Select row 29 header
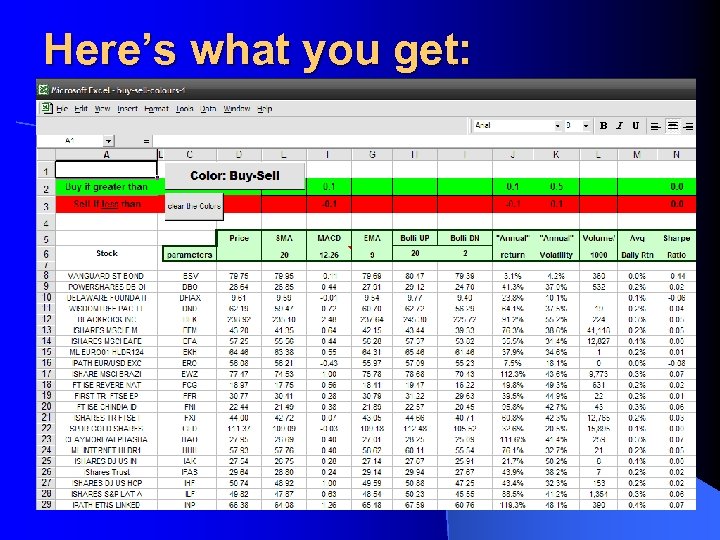This screenshot has height=540, width=720. click(46, 504)
